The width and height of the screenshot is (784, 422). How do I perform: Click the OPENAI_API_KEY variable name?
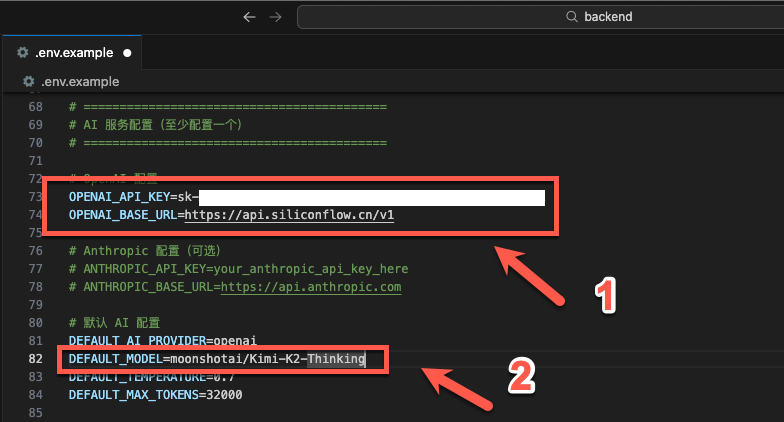[x=120, y=197]
